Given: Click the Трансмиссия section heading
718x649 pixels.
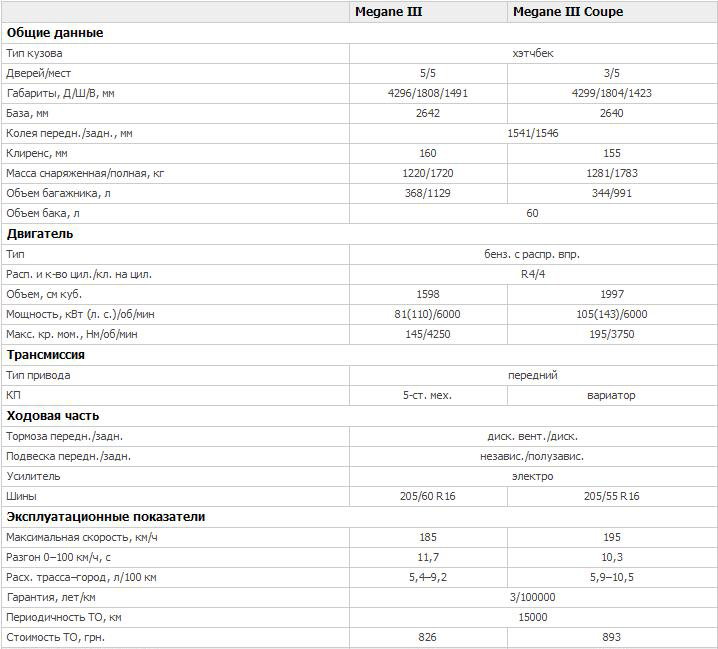Looking at the screenshot, I should [x=46, y=355].
